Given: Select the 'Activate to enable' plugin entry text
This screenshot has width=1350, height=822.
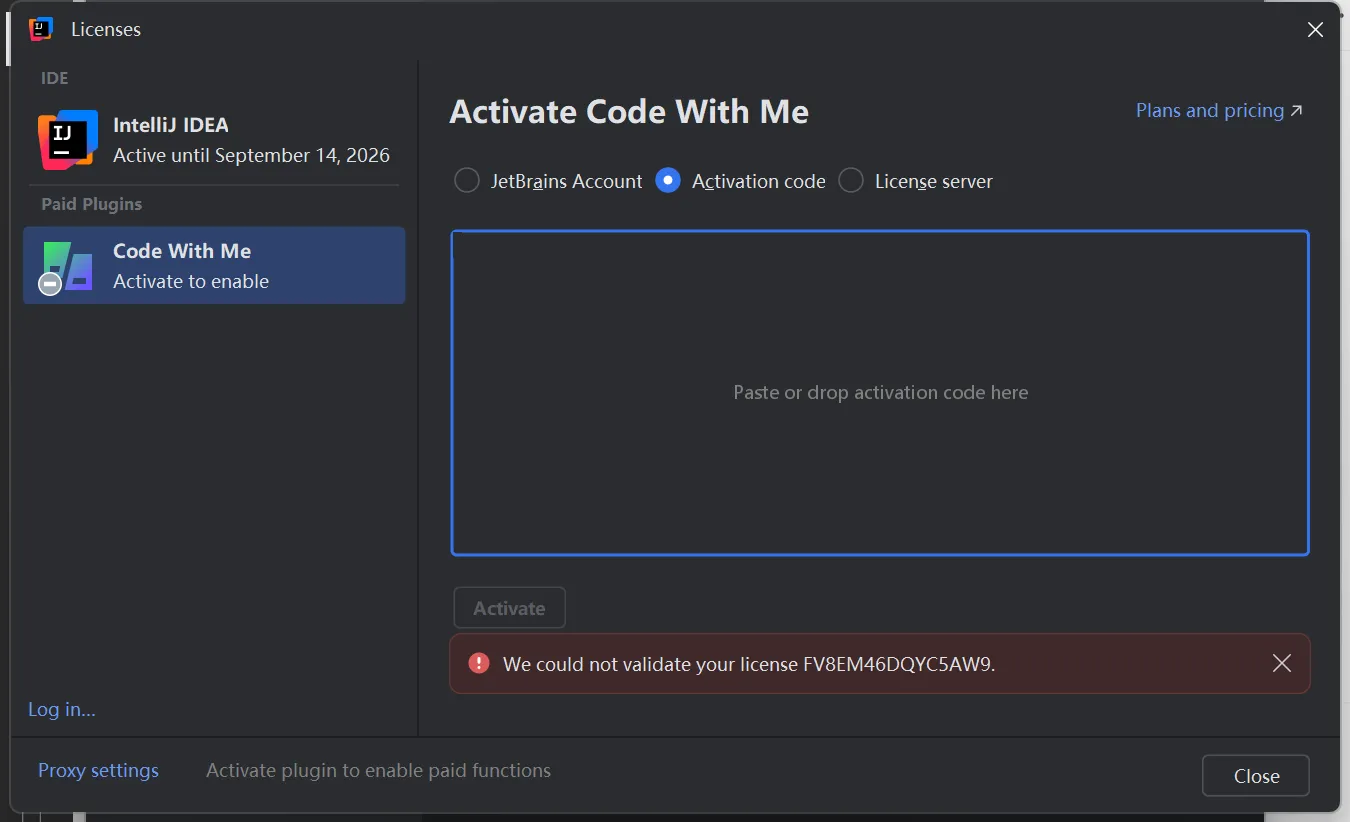Looking at the screenshot, I should pos(191,282).
